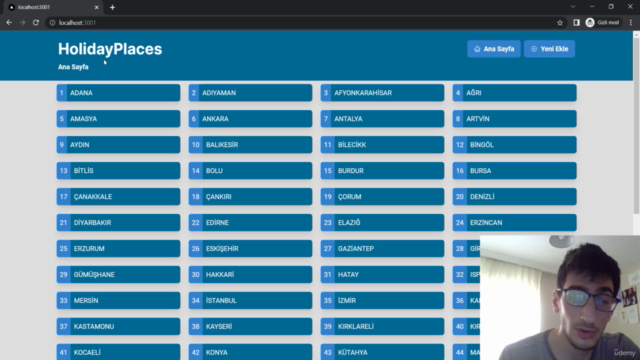Image resolution: width=640 pixels, height=360 pixels.
Task: Click the ÇANKIRI card
Action: tap(250, 197)
